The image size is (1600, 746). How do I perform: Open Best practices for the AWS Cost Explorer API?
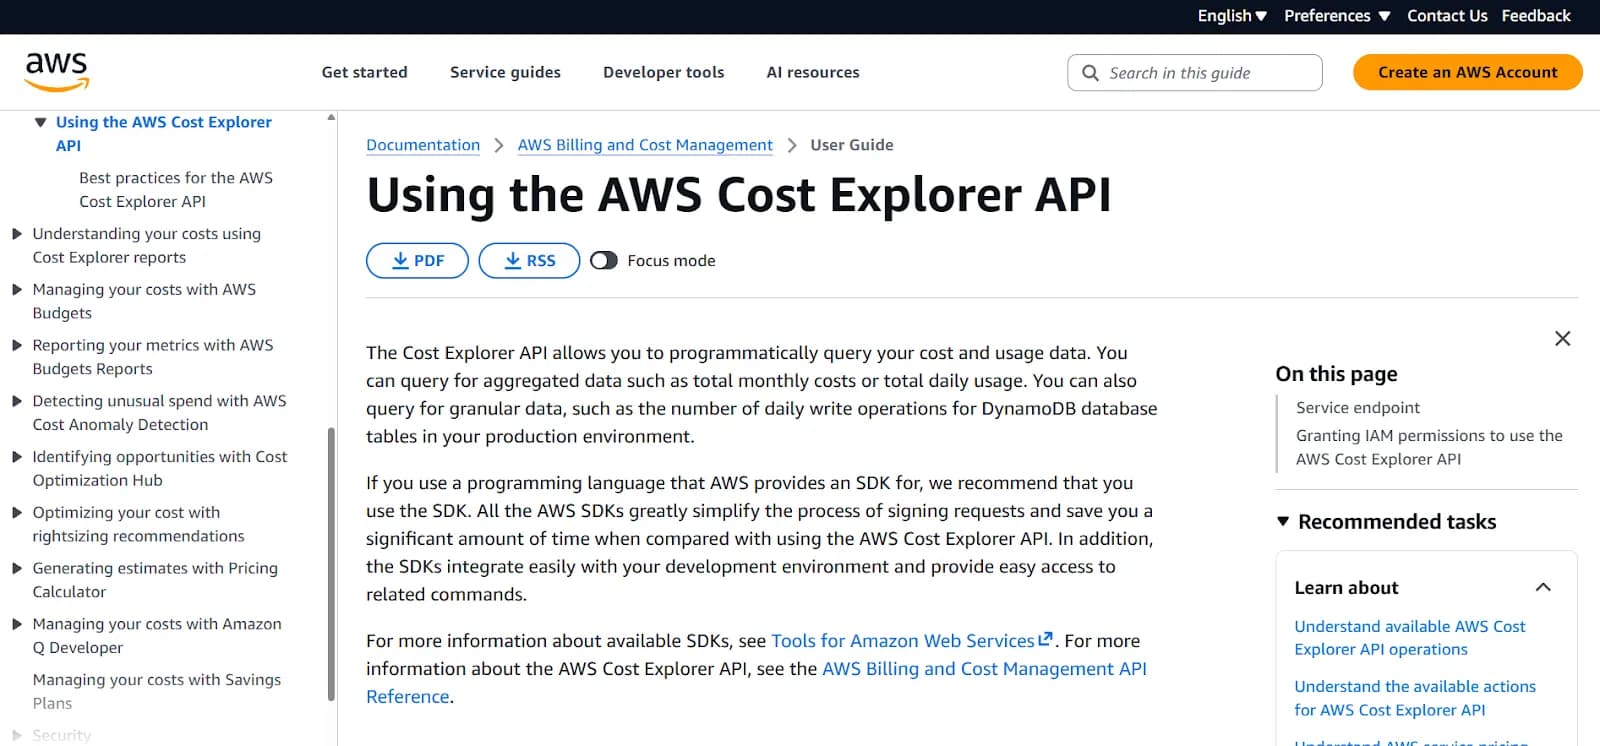[176, 190]
